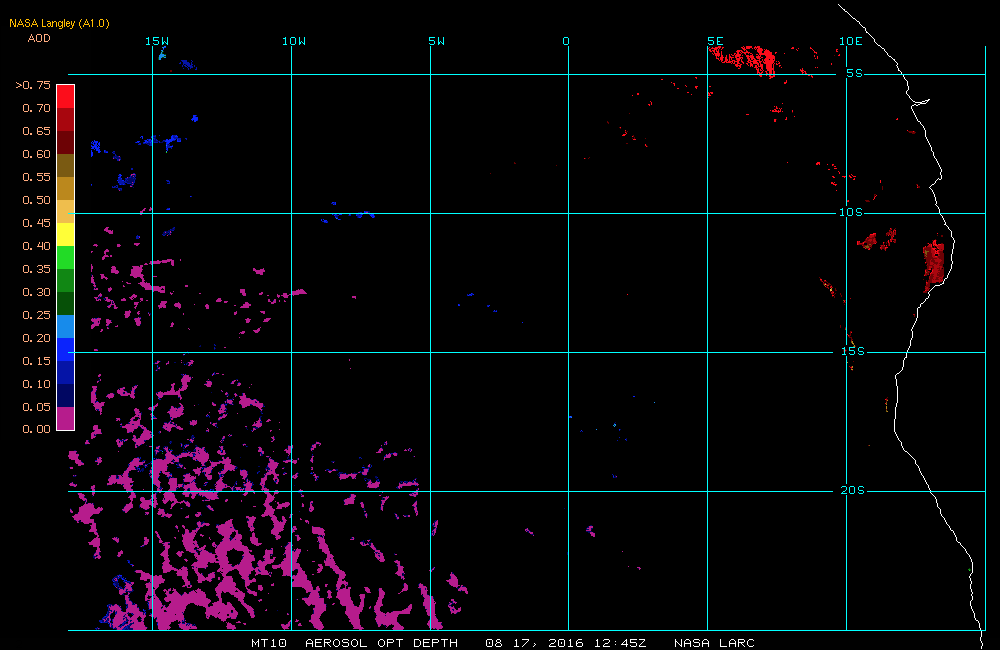Click the '0.45' legend value
1000x650 pixels.
(x=36, y=223)
